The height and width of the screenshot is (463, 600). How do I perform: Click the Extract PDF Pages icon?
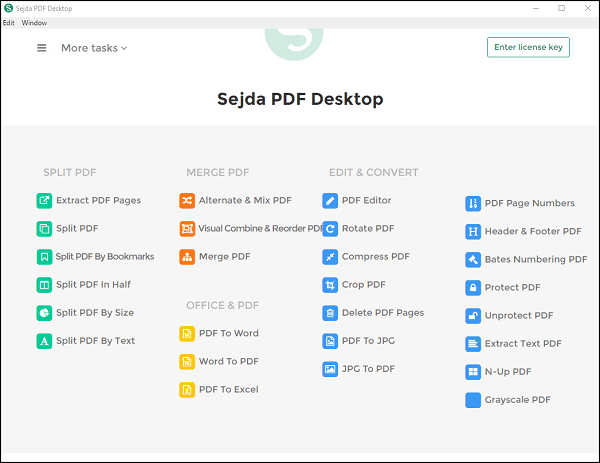click(x=44, y=201)
